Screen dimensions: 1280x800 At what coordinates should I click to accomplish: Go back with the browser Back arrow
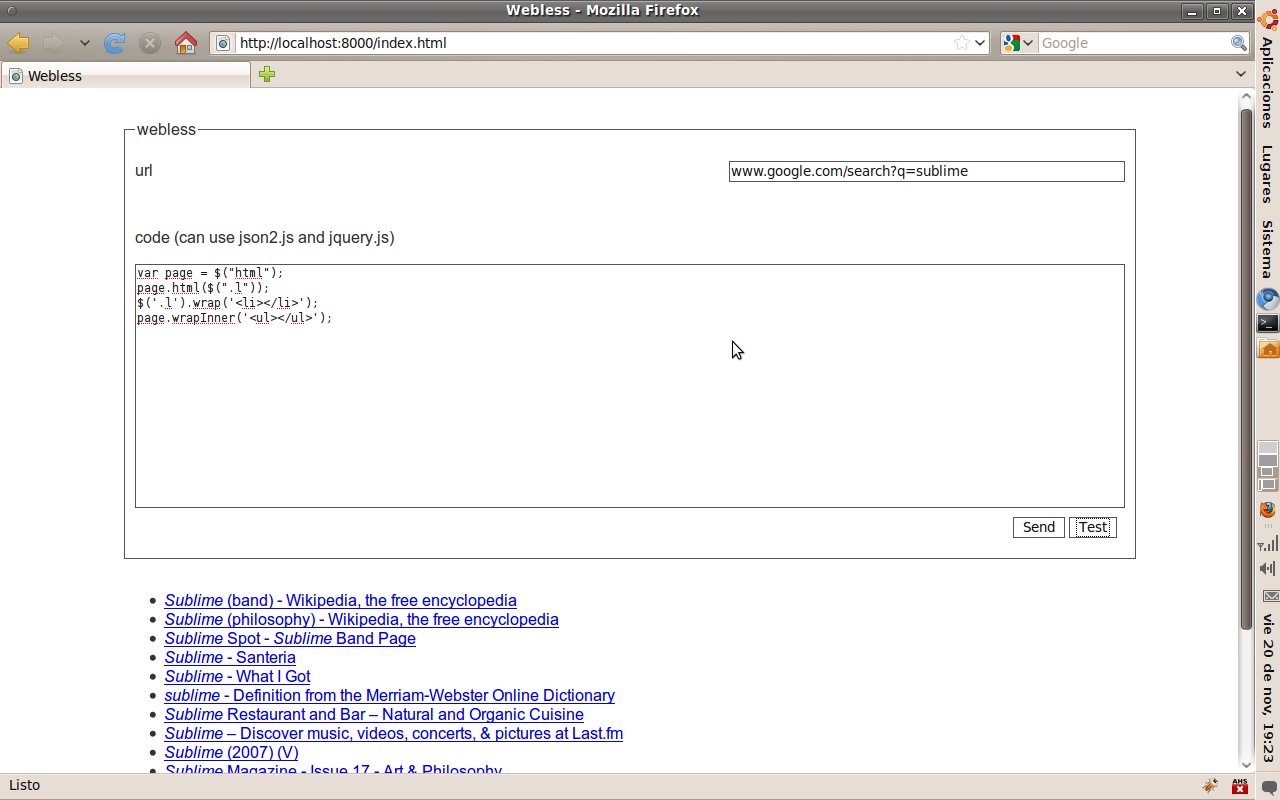pyautogui.click(x=19, y=43)
